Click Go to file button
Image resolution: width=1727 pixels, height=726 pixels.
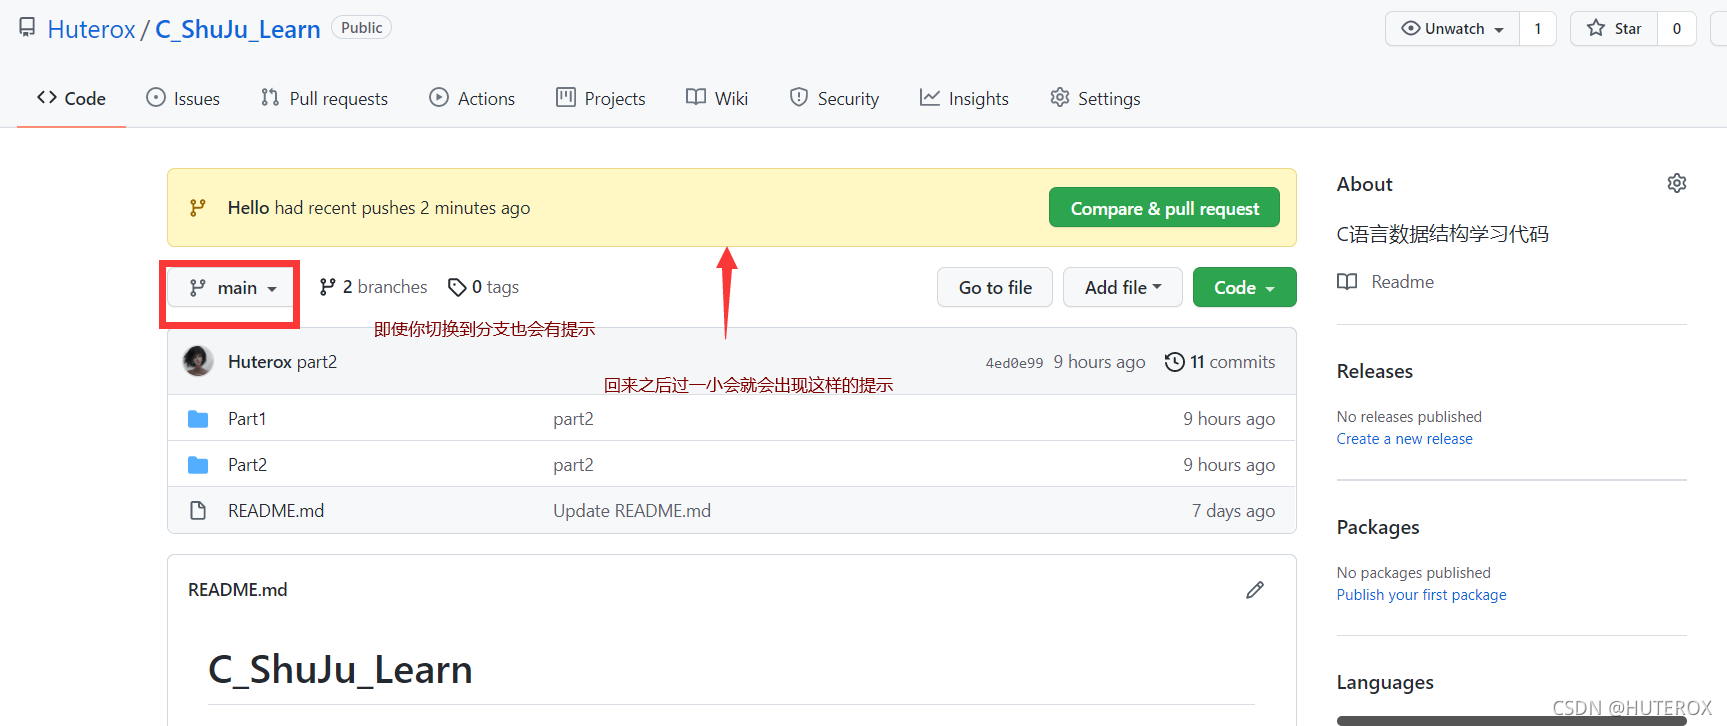(x=995, y=288)
